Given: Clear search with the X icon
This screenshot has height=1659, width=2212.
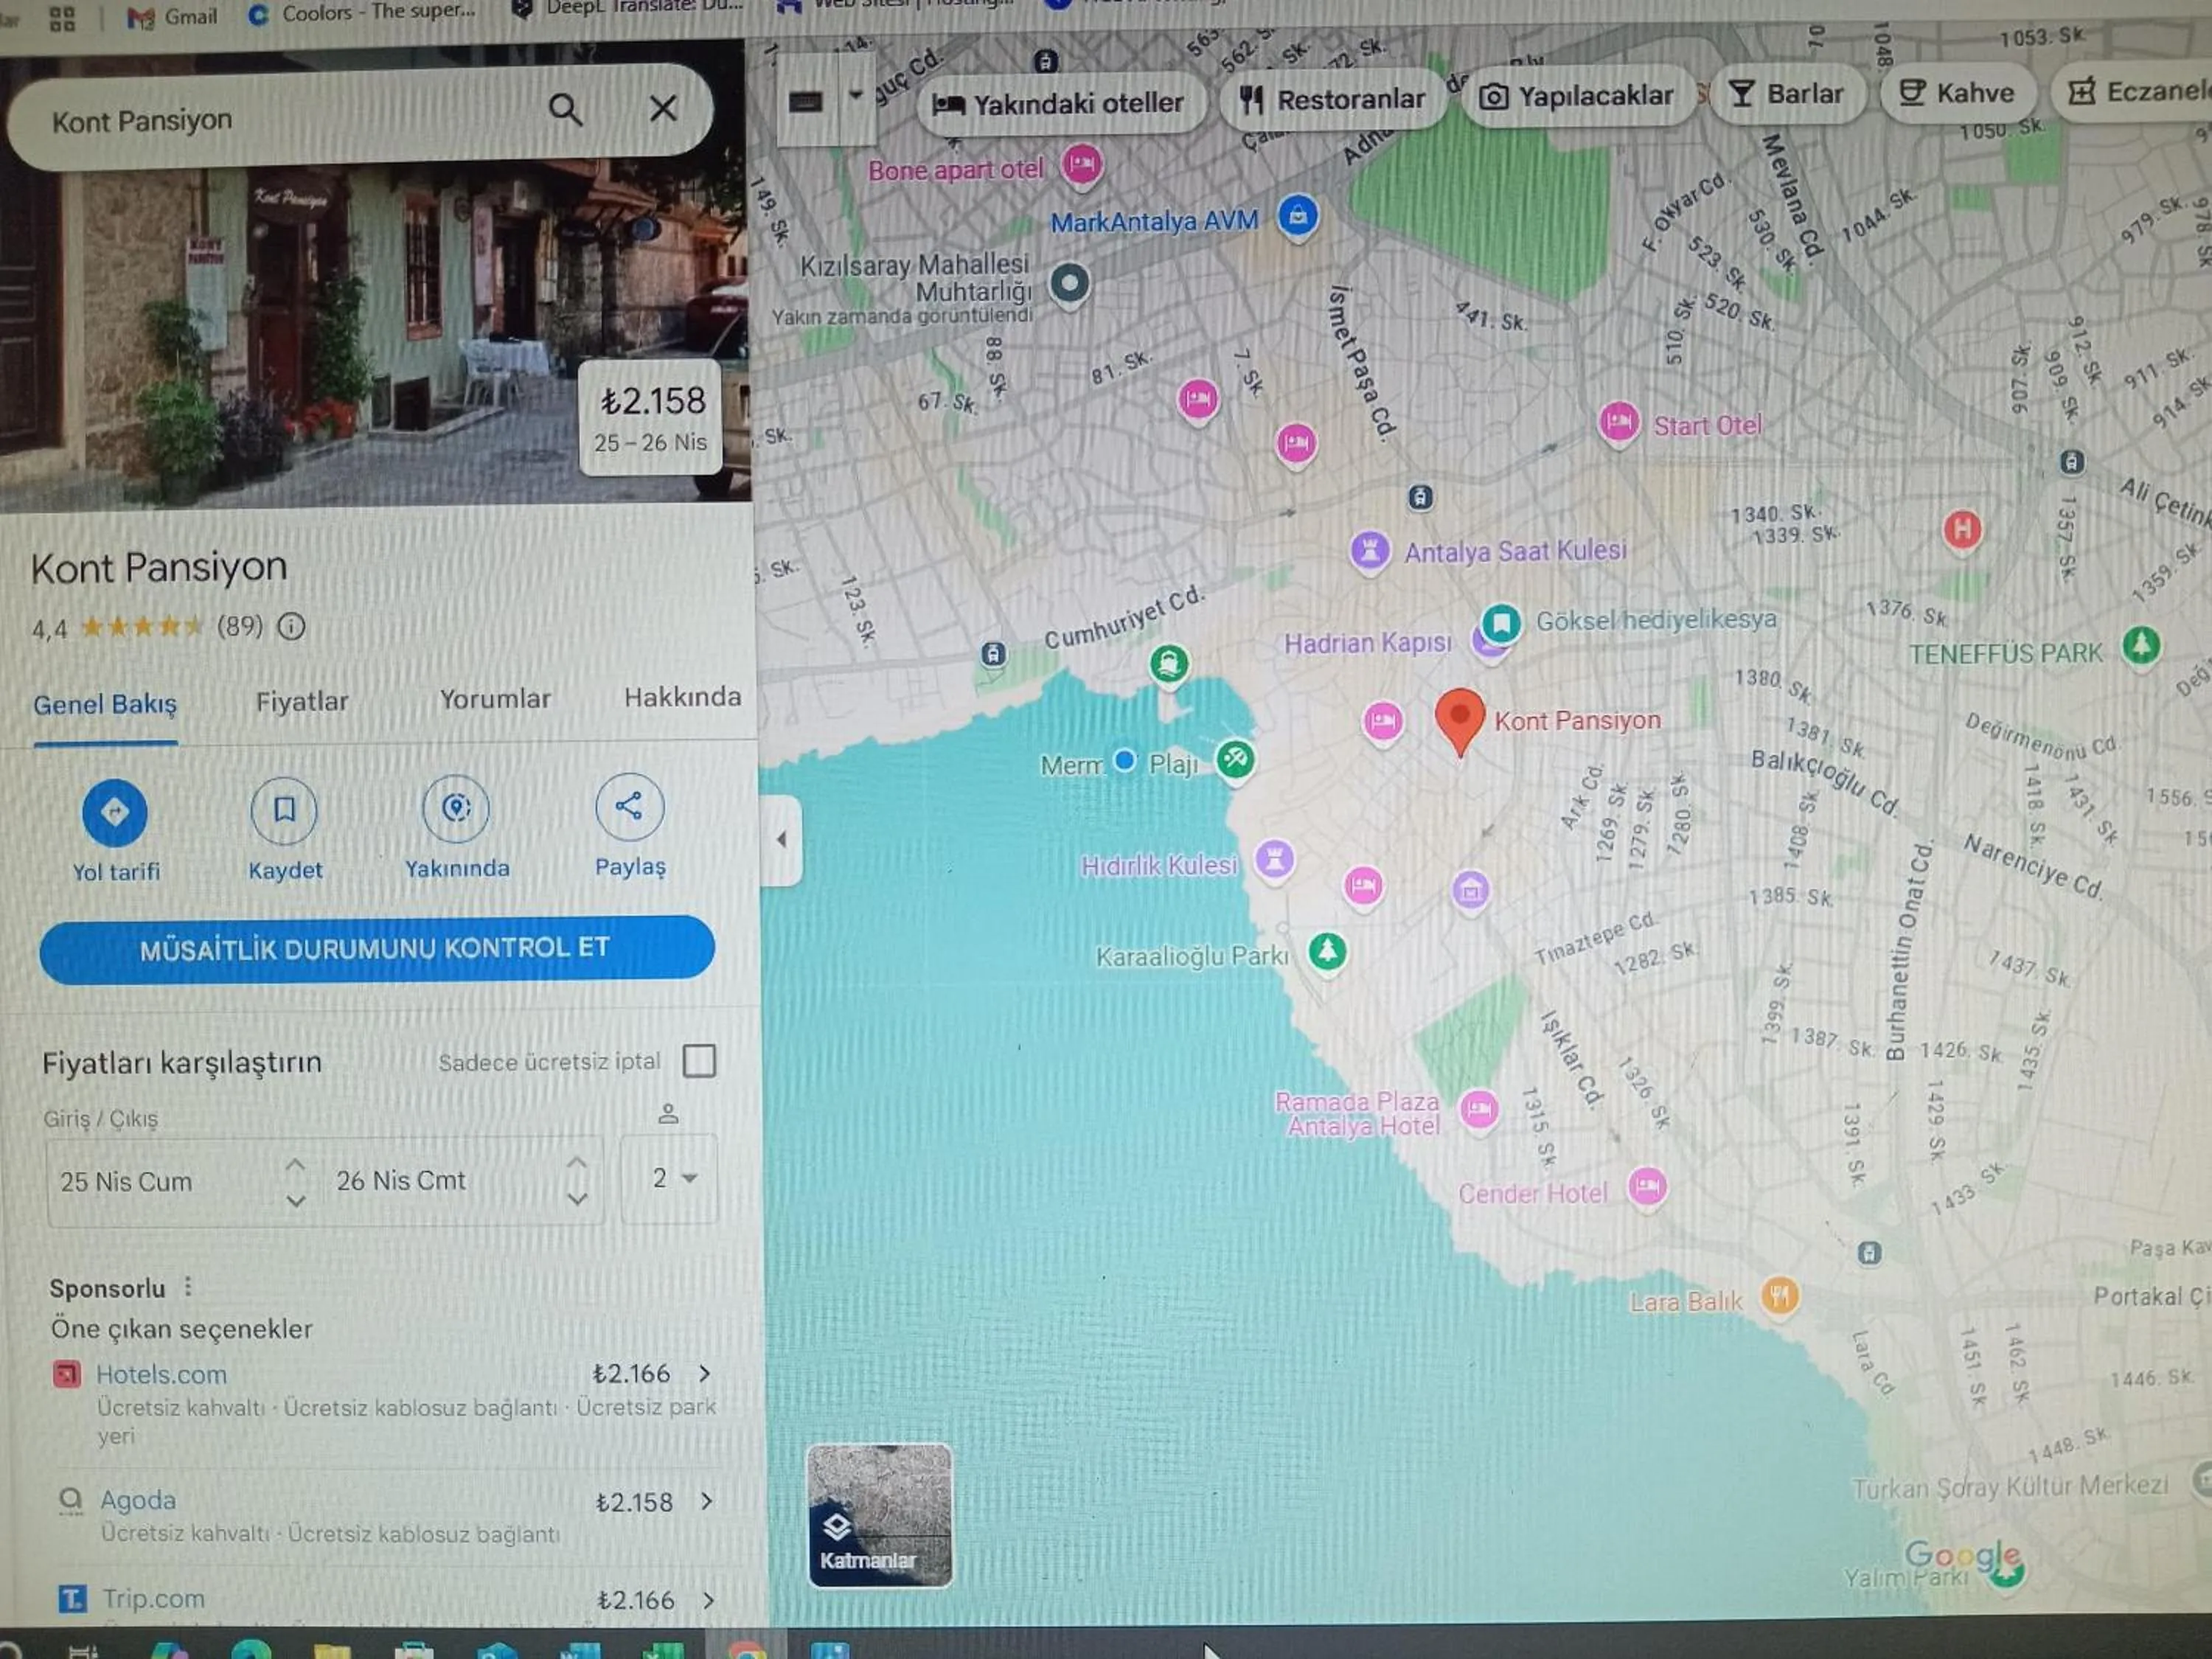Looking at the screenshot, I should [x=662, y=108].
